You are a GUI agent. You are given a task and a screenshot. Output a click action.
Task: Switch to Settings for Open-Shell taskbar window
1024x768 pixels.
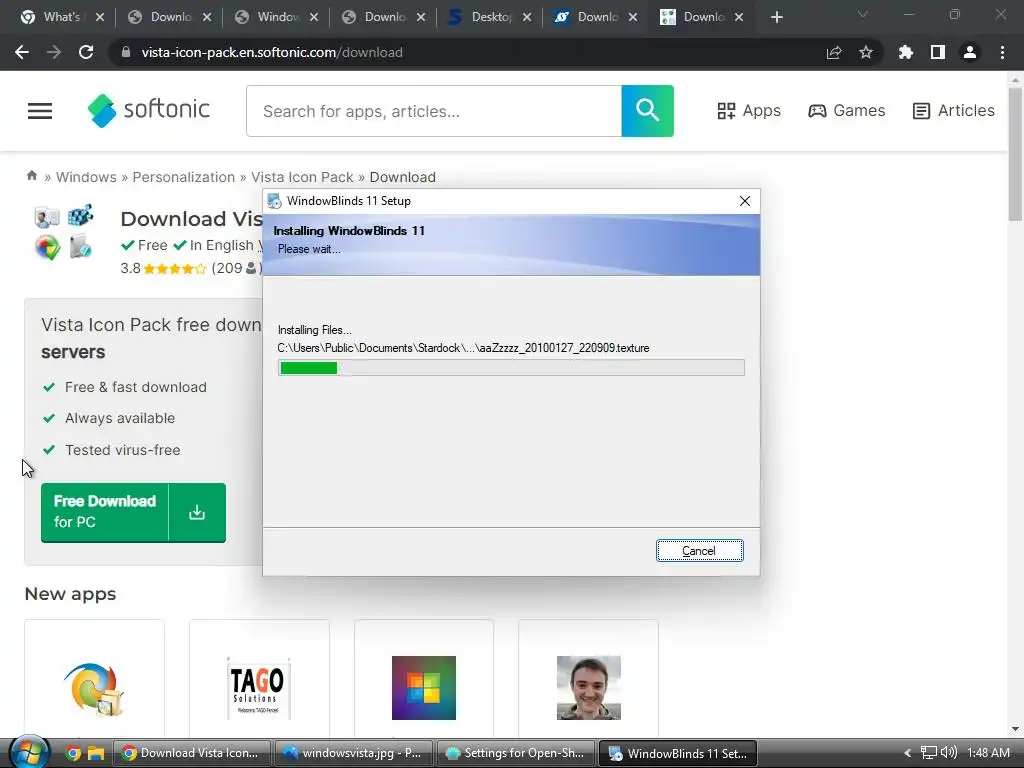click(515, 753)
